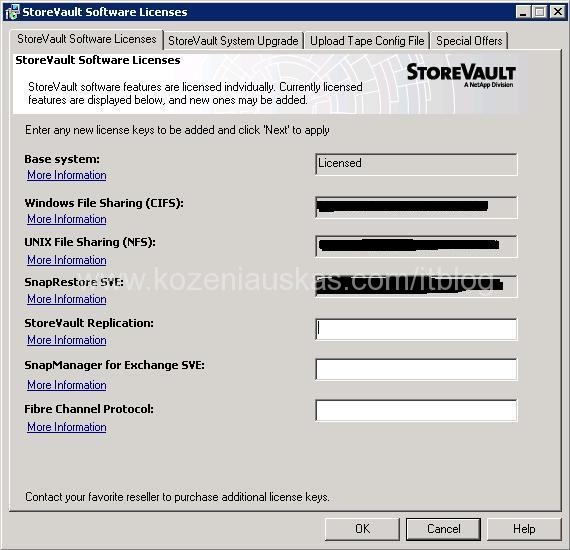Open More Information link under Base system

pyautogui.click(x=67, y=175)
